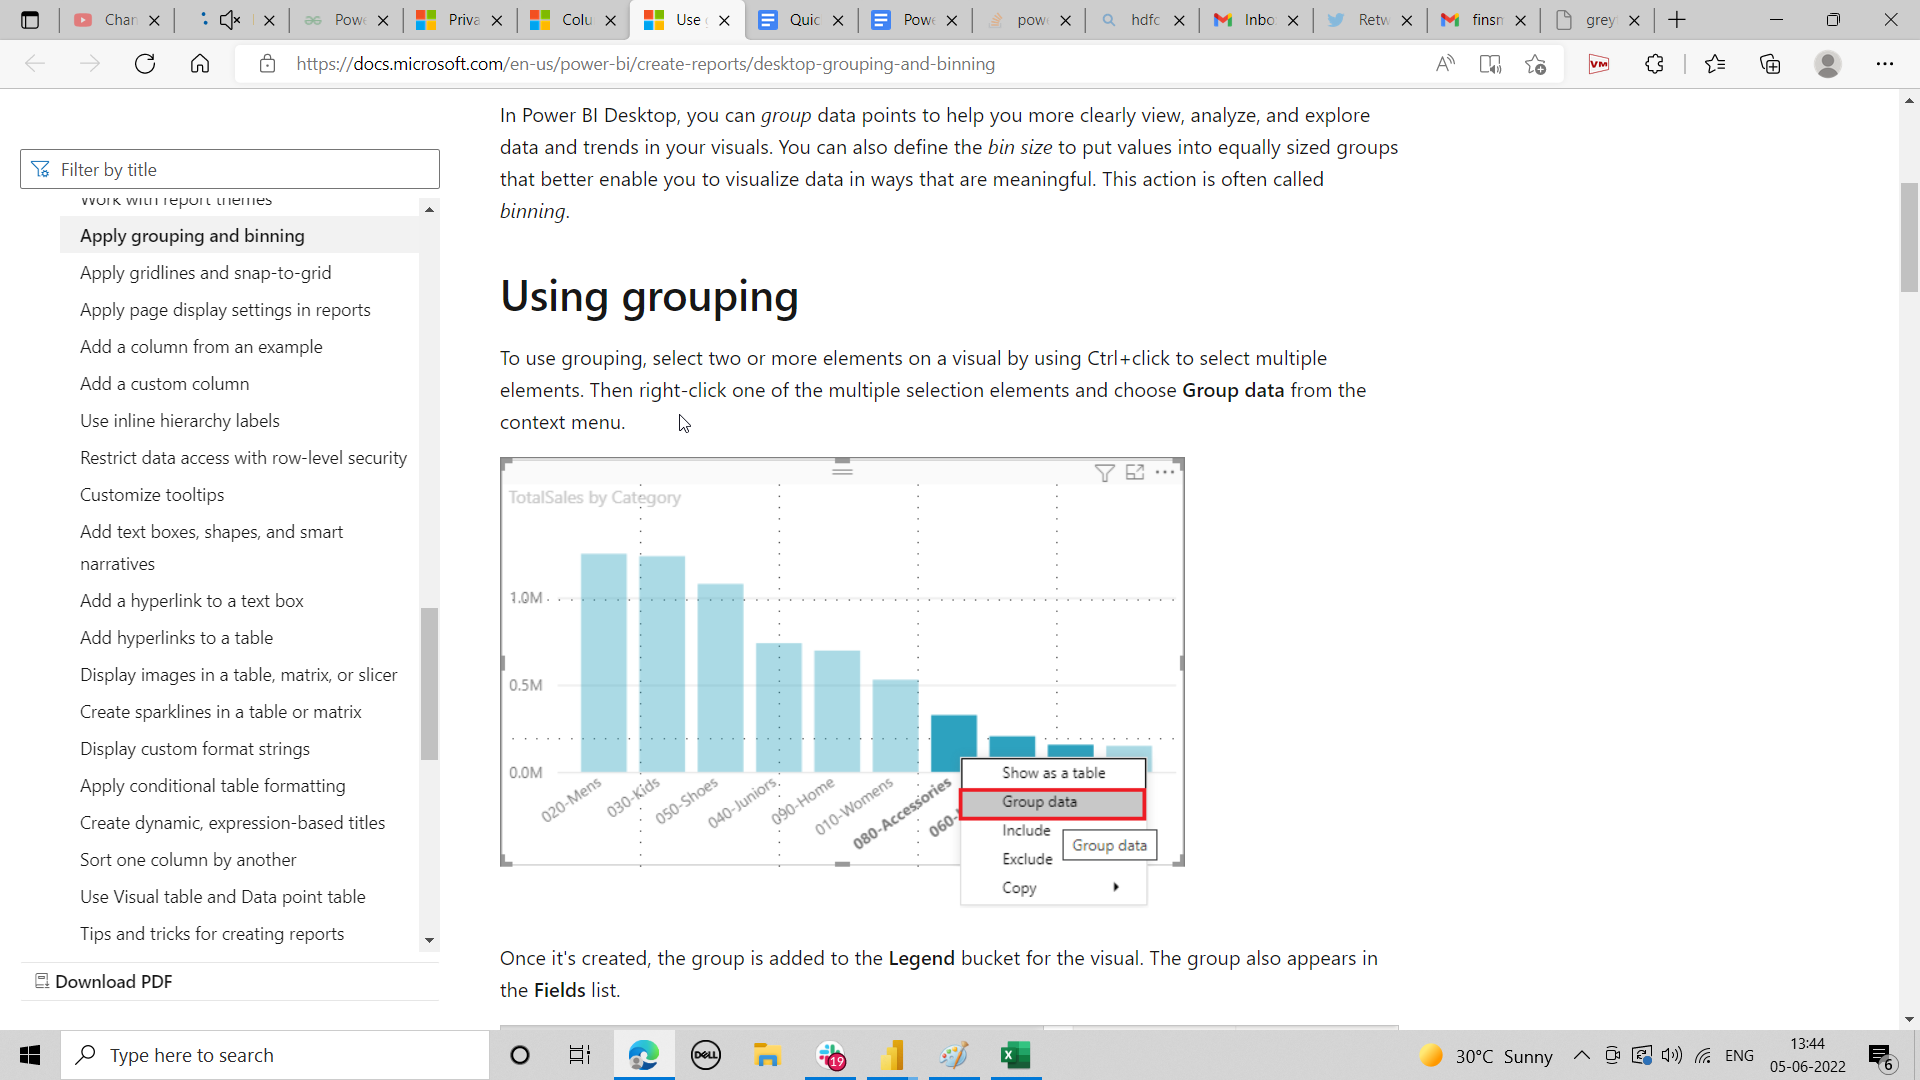This screenshot has width=1920, height=1080.
Task: Open Add a custom column article
Action: [x=165, y=384]
